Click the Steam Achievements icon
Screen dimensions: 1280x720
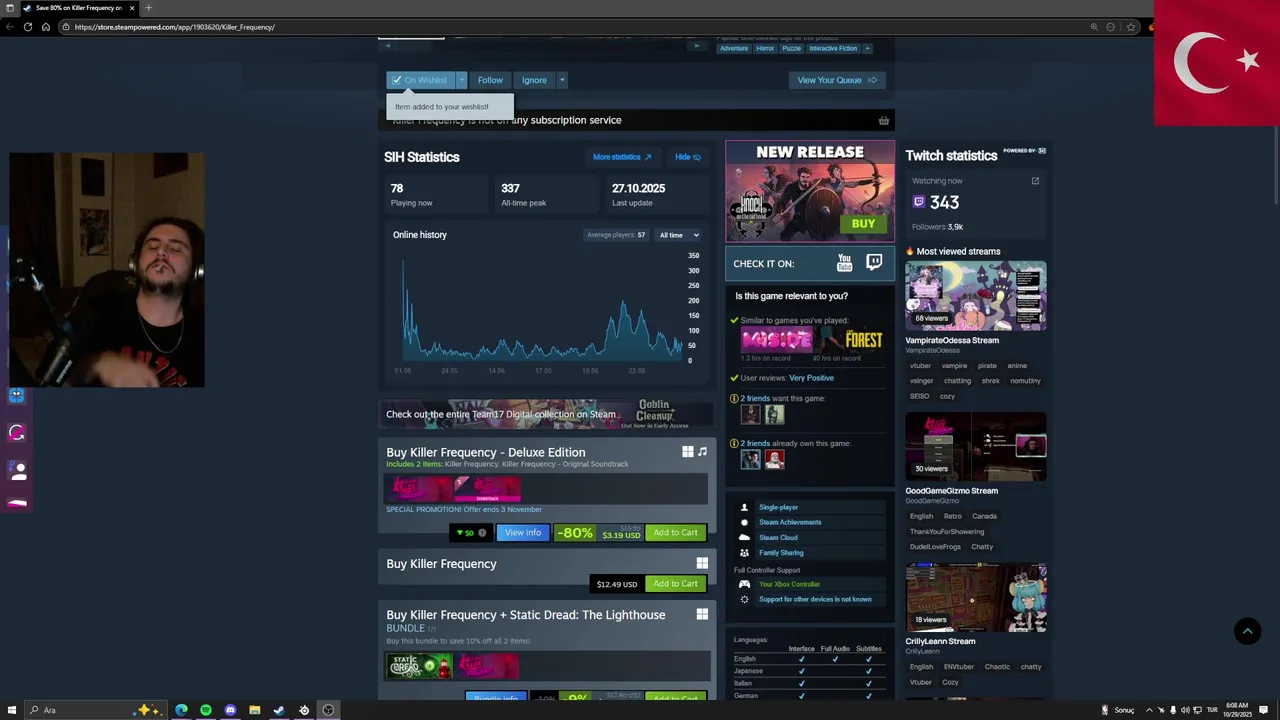tap(744, 522)
